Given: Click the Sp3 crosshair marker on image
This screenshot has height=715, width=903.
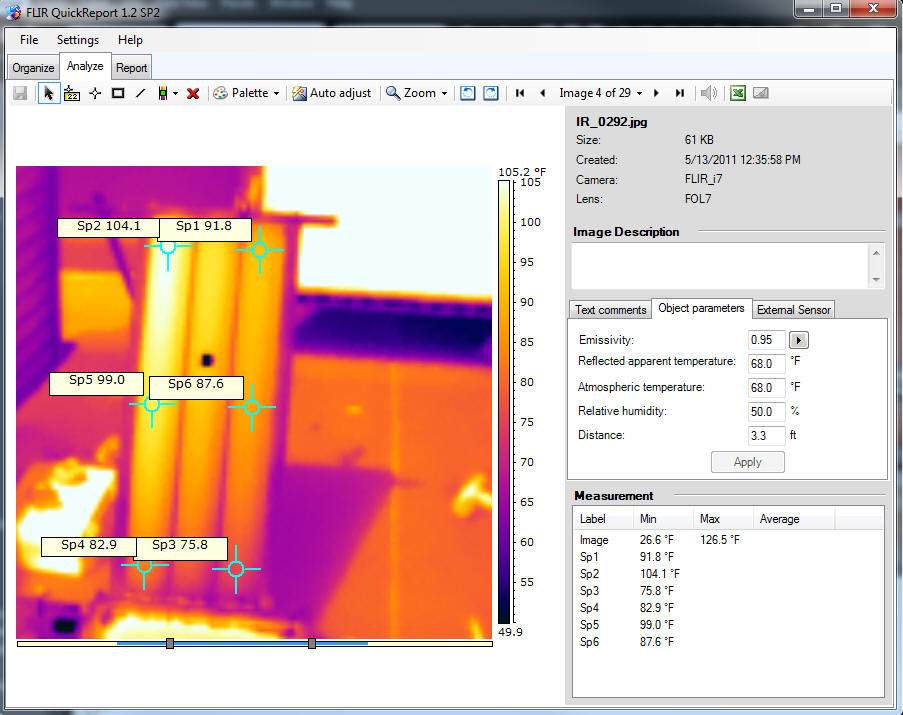Looking at the screenshot, I should (x=236, y=569).
